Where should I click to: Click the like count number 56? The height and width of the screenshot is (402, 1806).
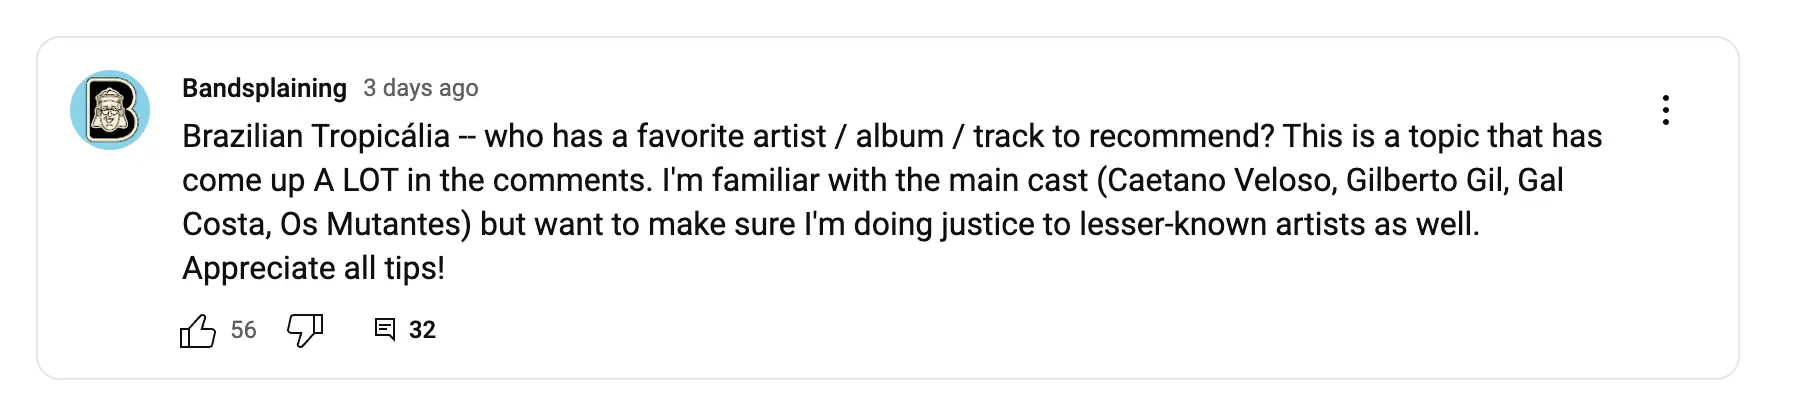243,330
